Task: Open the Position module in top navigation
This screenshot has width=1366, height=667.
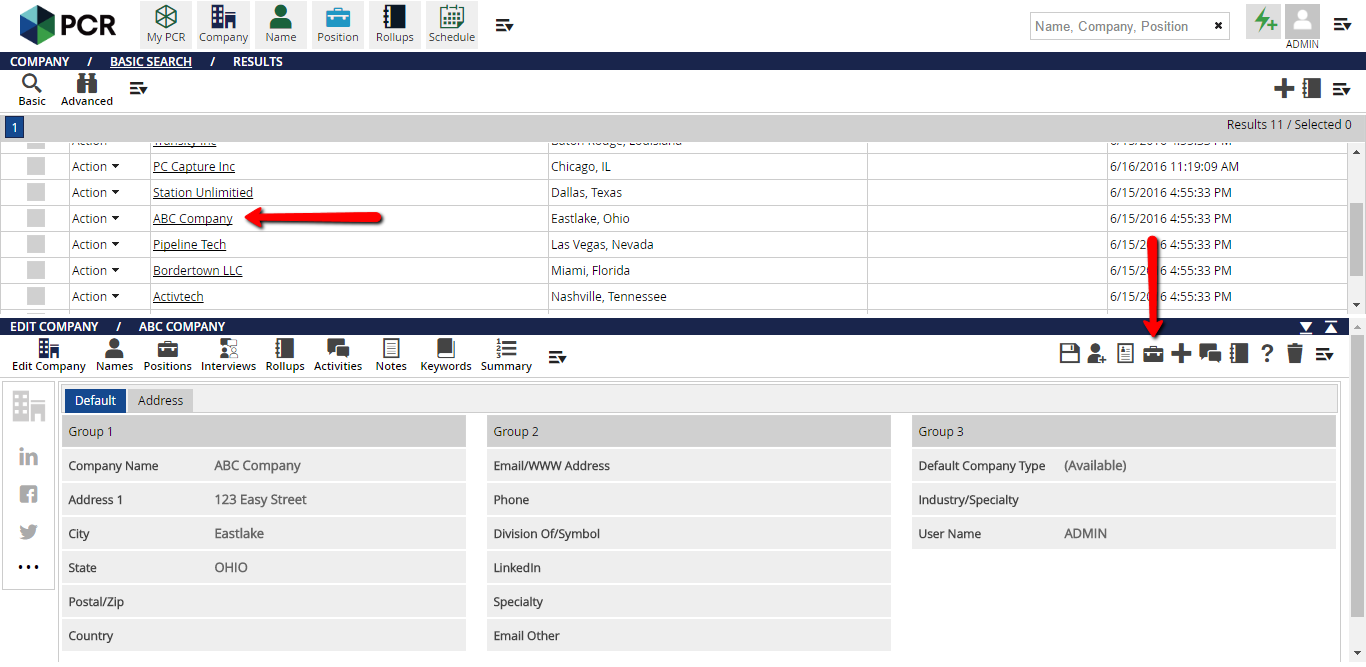Action: click(338, 25)
